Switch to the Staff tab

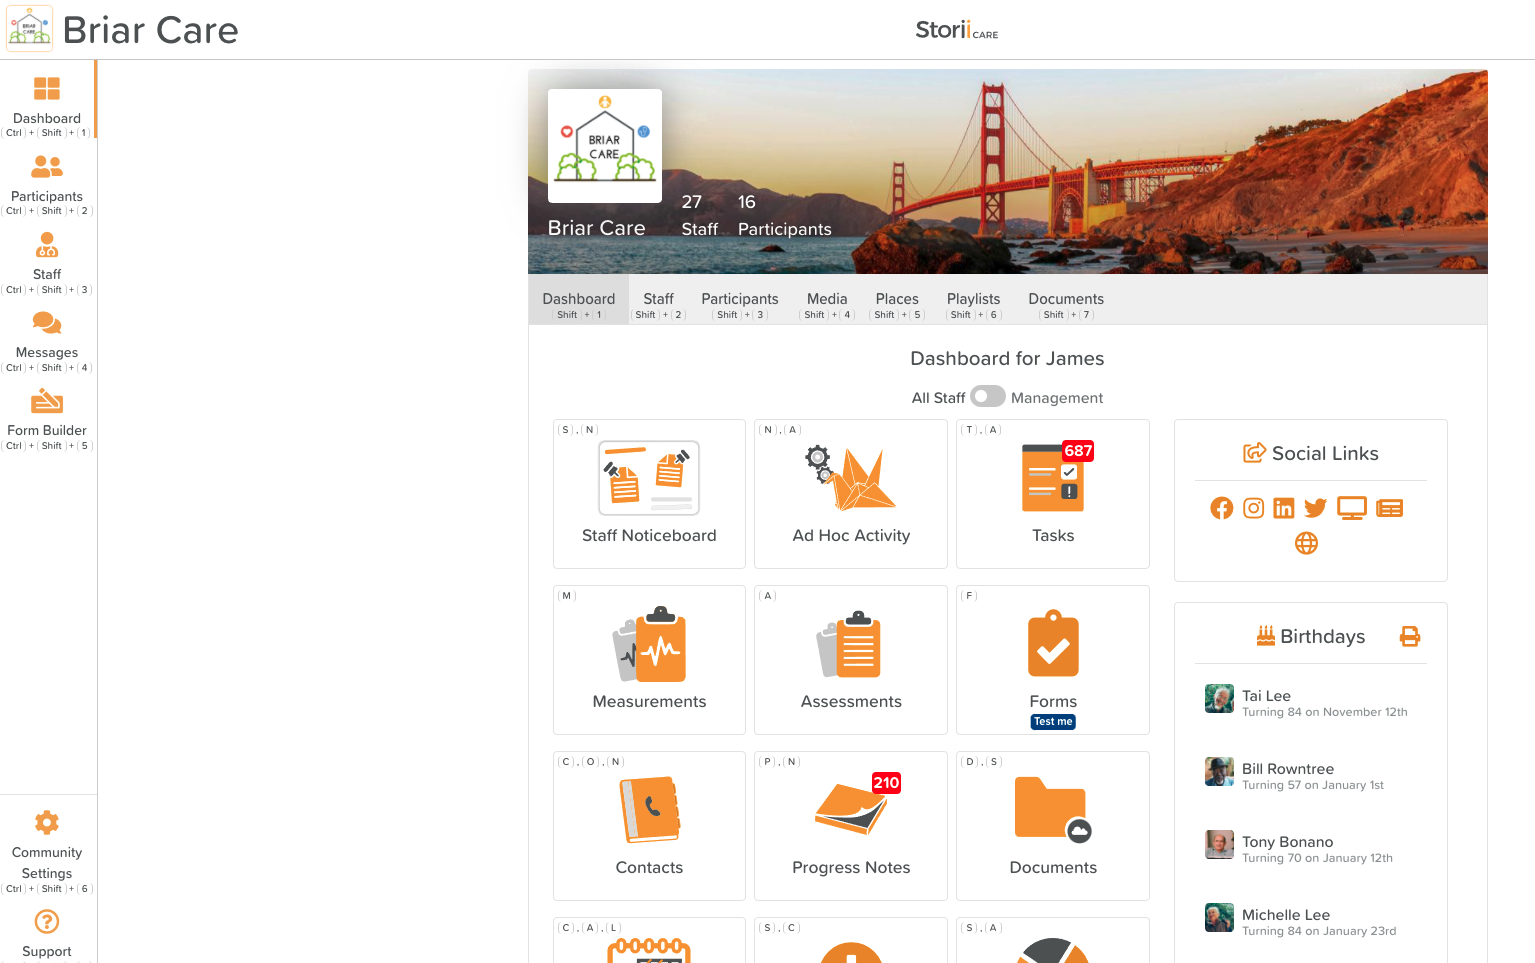point(658,299)
